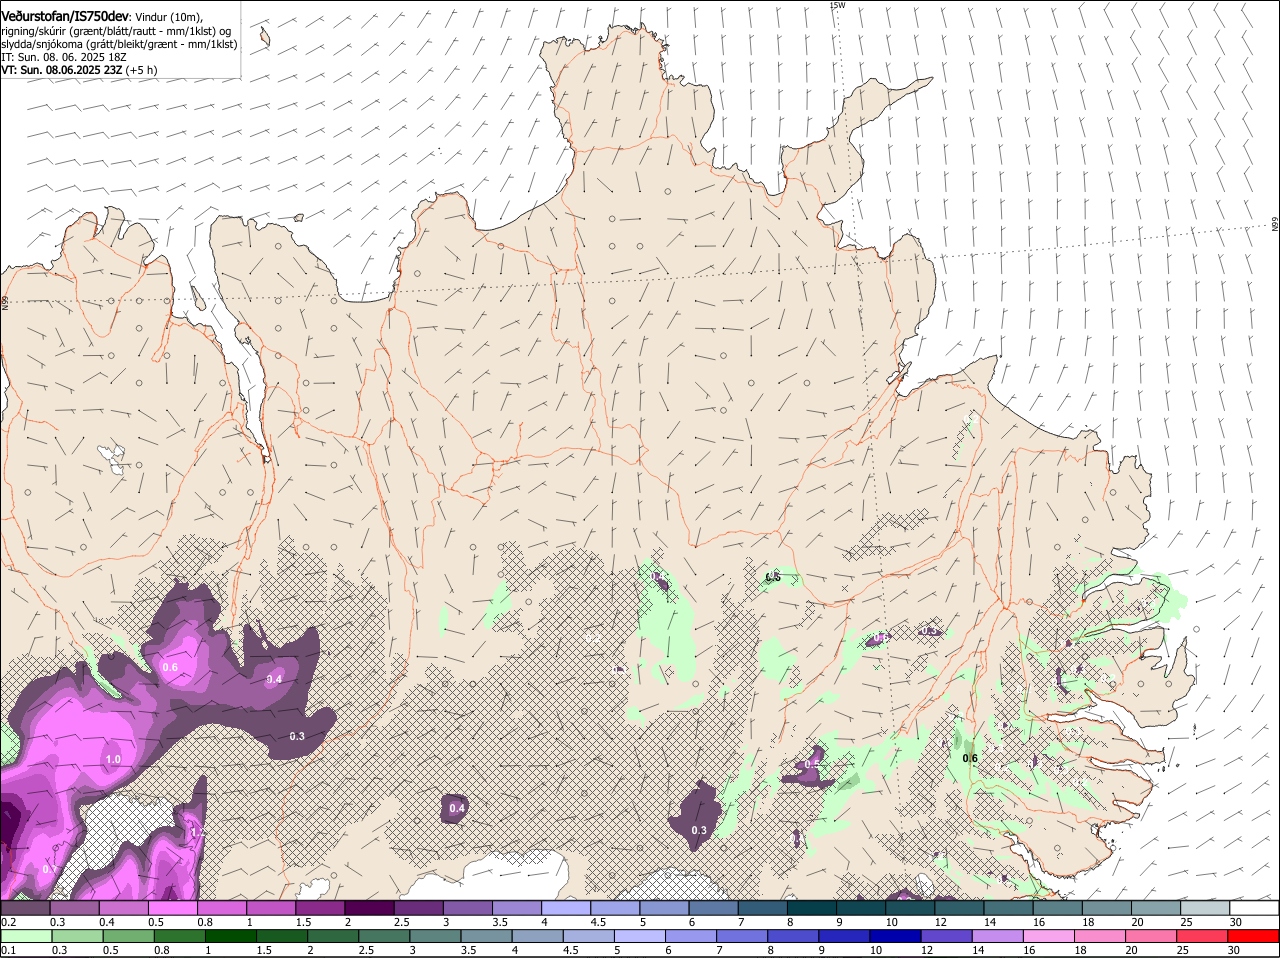Screen dimensions: 1280x958
Task: Click the N99 latitude label at the right edge
Action: pyautogui.click(x=1275, y=225)
